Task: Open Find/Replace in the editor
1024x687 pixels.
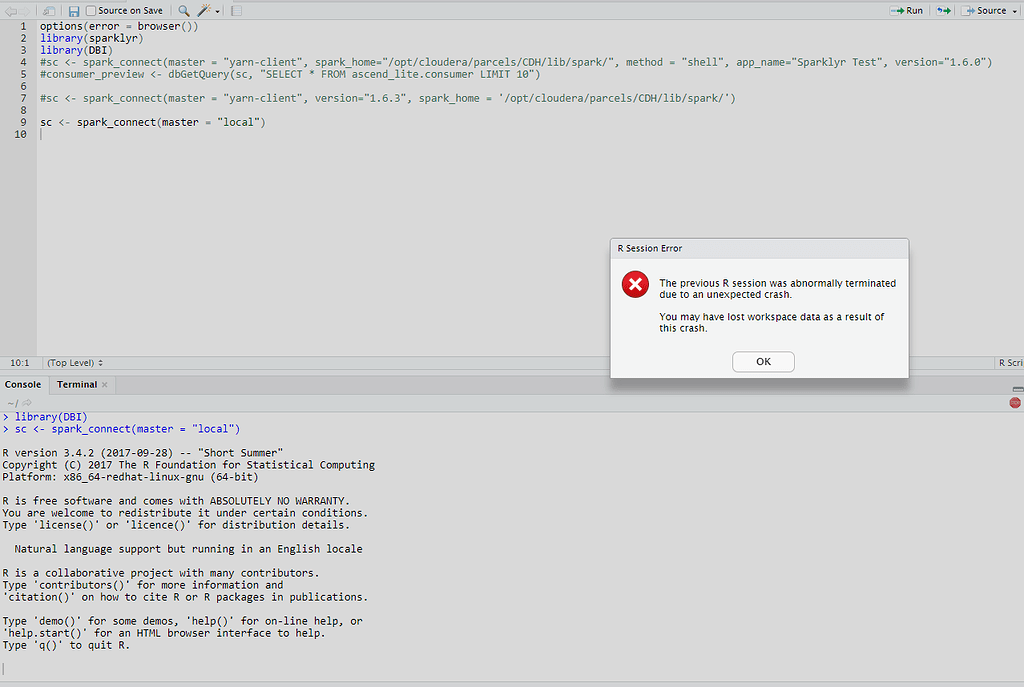Action: [x=183, y=10]
